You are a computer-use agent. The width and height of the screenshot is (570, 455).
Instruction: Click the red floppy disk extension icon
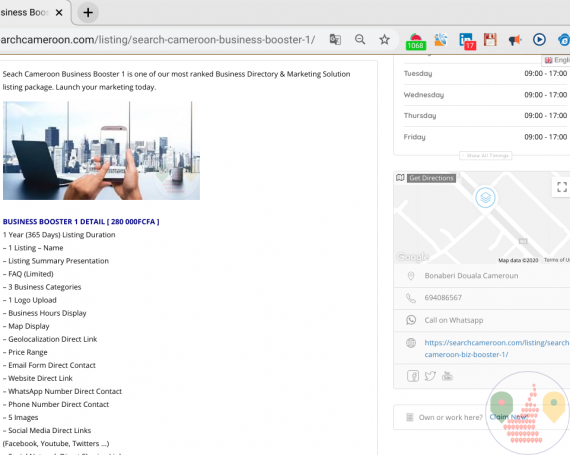point(490,39)
